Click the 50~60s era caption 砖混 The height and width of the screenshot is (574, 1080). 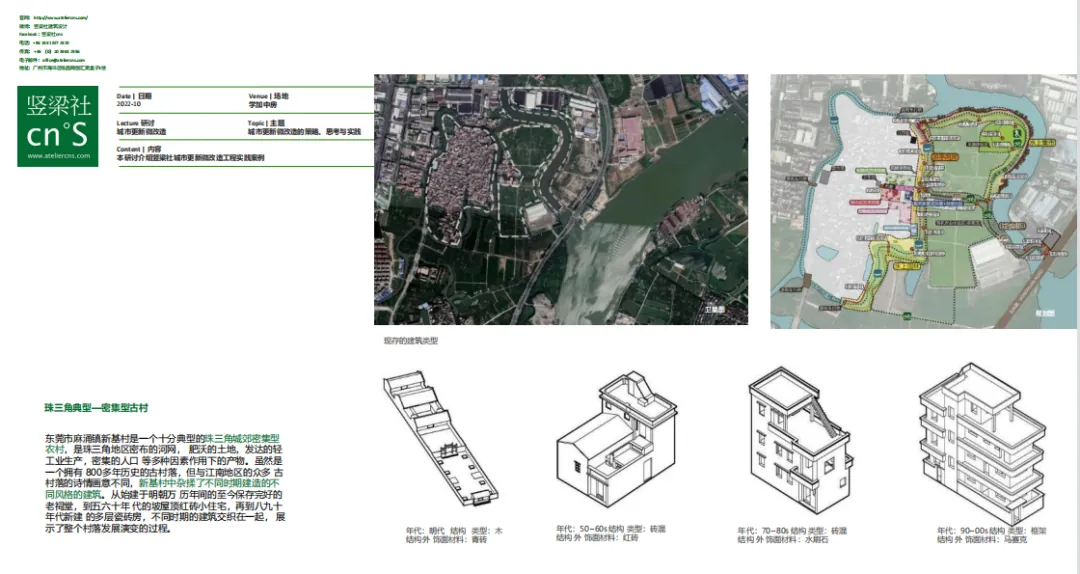click(x=657, y=529)
